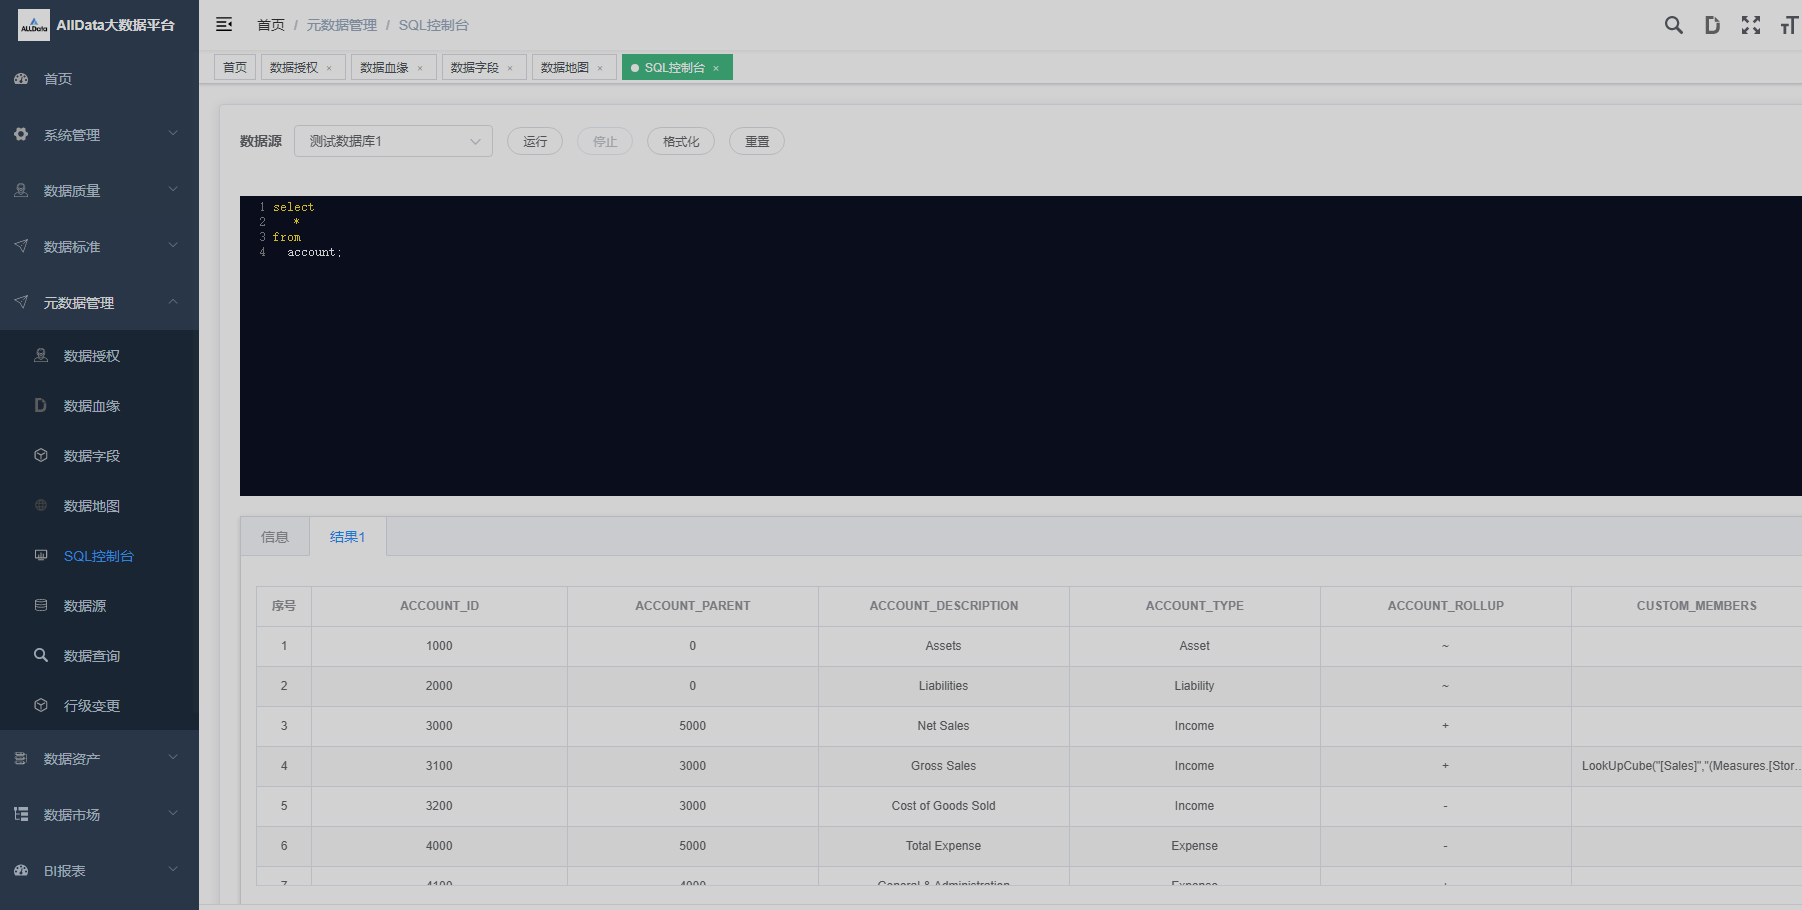
Task: Open 数据血缘 in the sidebar
Action: tap(92, 406)
